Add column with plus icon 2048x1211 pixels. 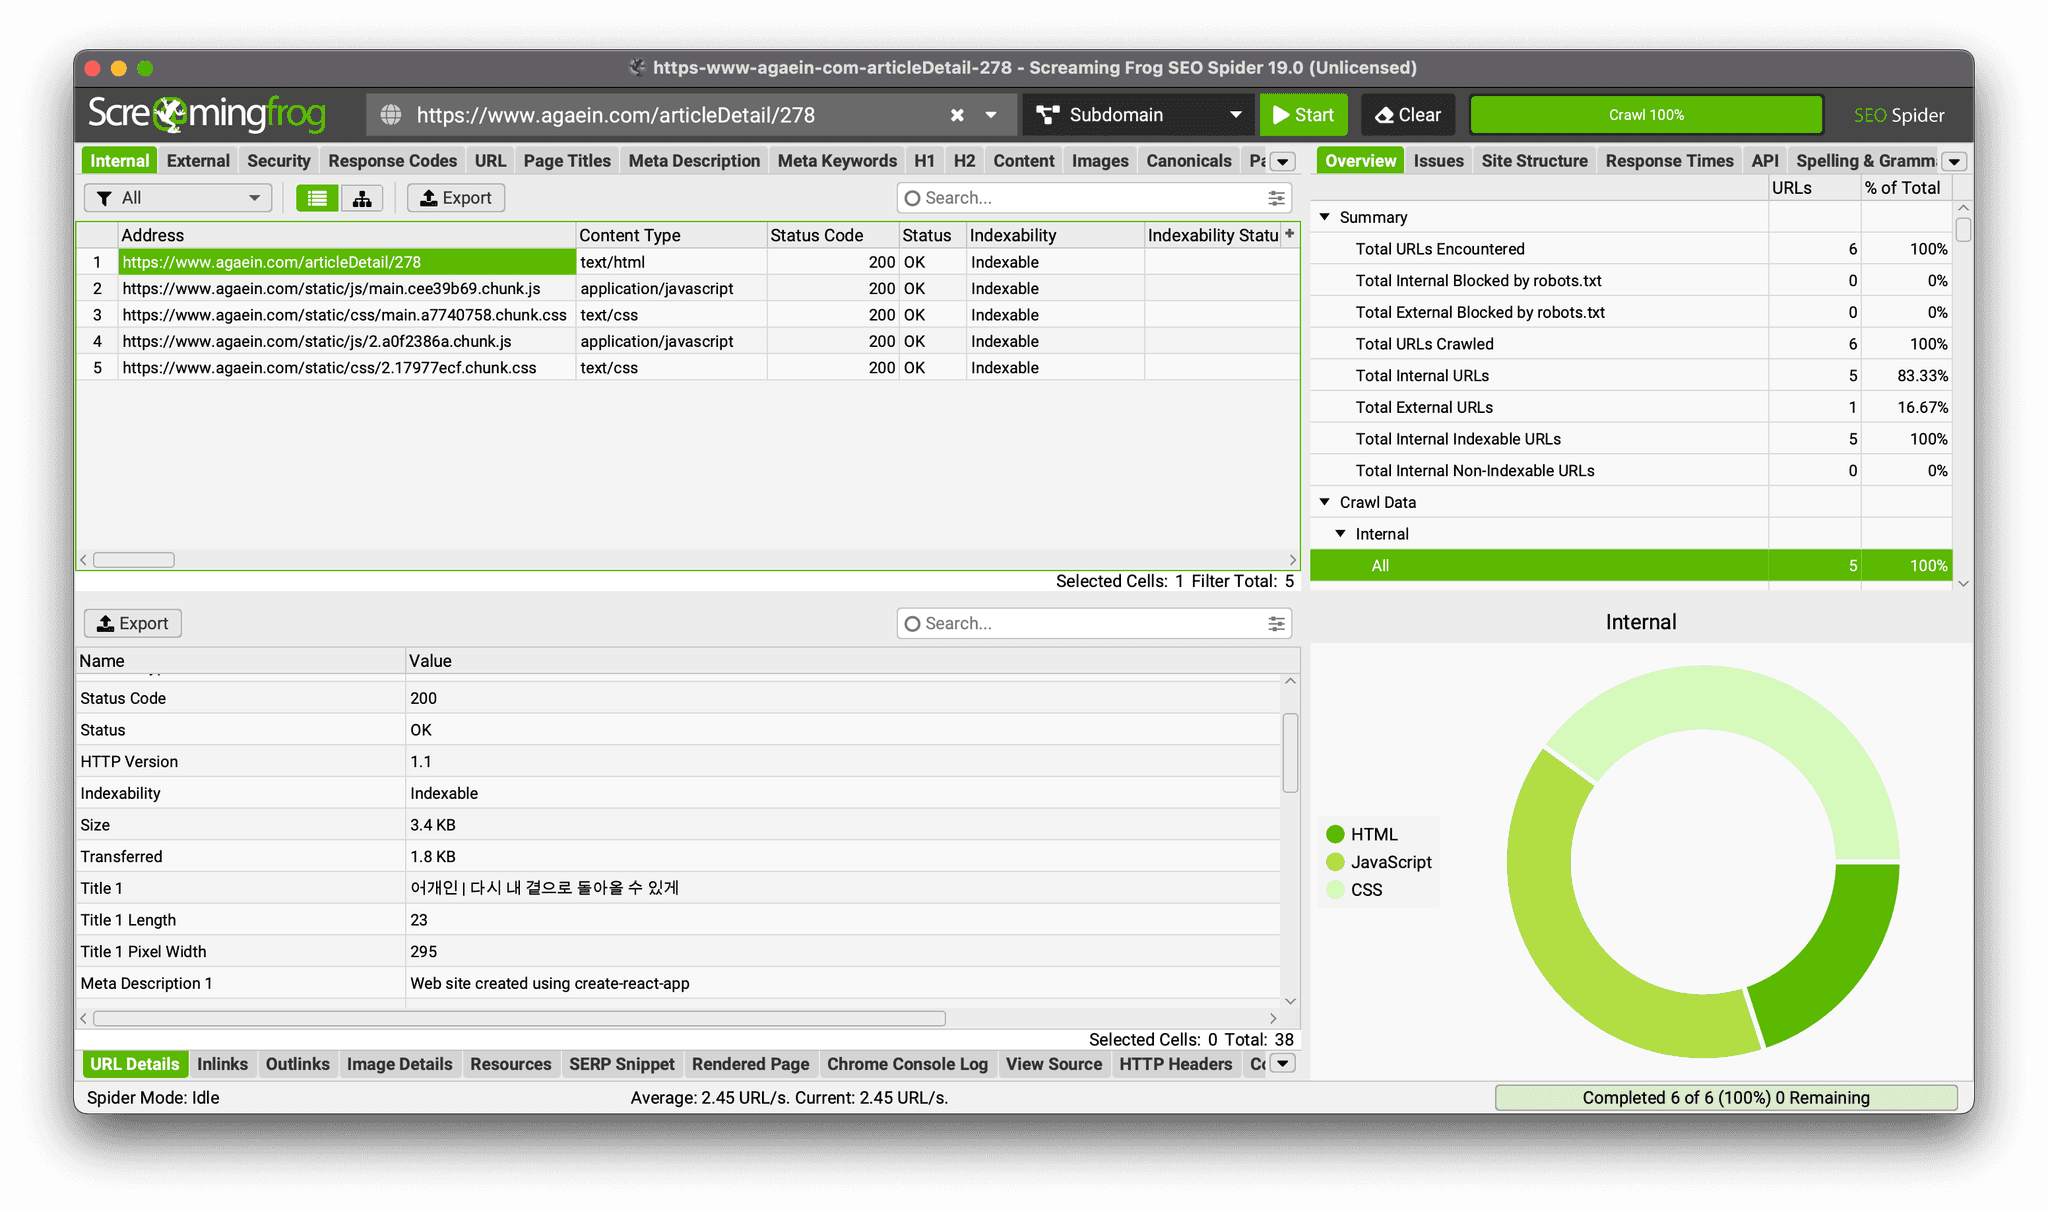point(1290,234)
